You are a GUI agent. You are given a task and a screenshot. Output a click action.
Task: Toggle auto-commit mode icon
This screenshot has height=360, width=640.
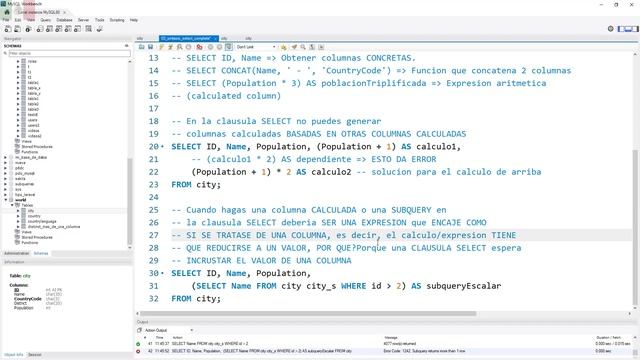[x=229, y=47]
